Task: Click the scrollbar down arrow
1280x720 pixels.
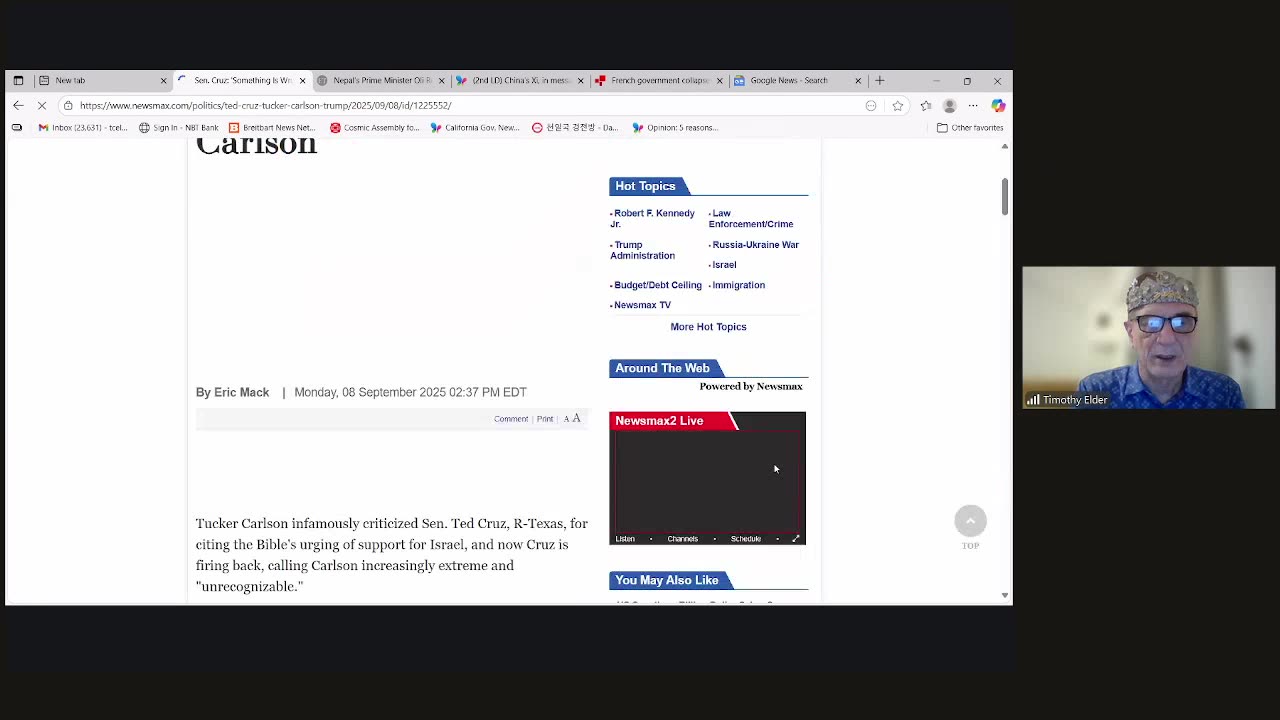Action: (1005, 595)
